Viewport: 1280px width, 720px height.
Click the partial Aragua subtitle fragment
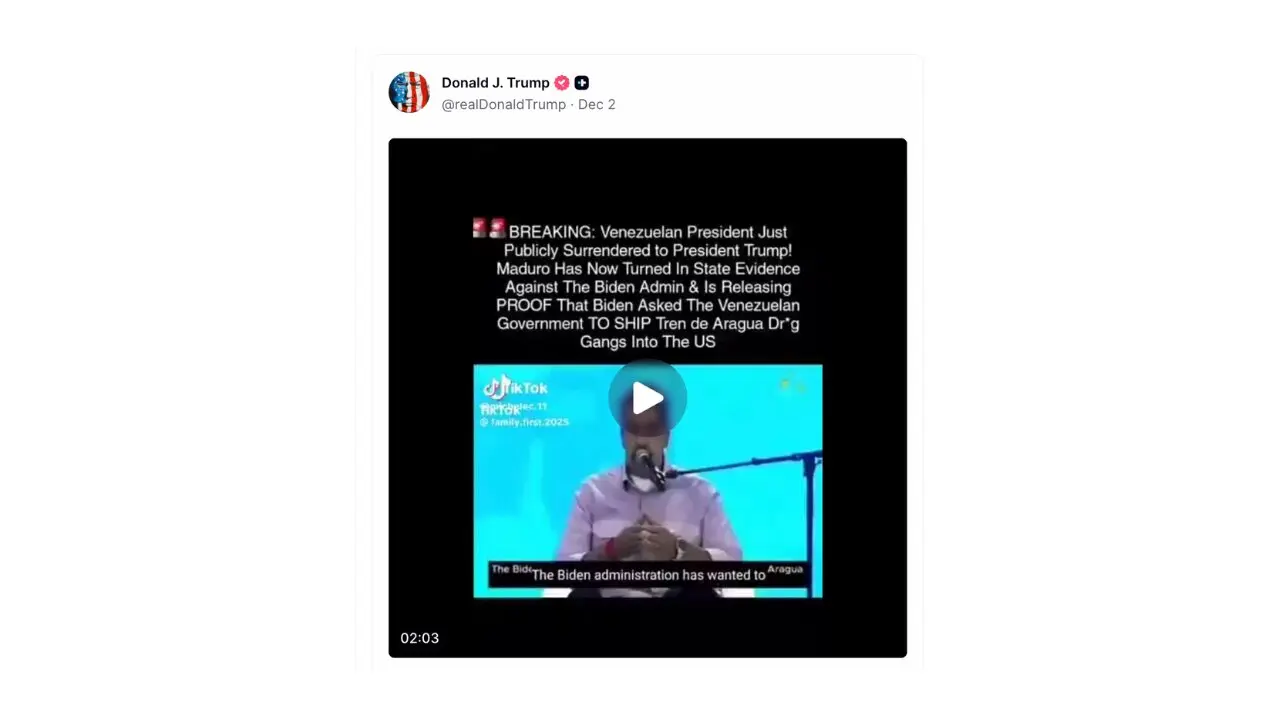pyautogui.click(x=786, y=569)
